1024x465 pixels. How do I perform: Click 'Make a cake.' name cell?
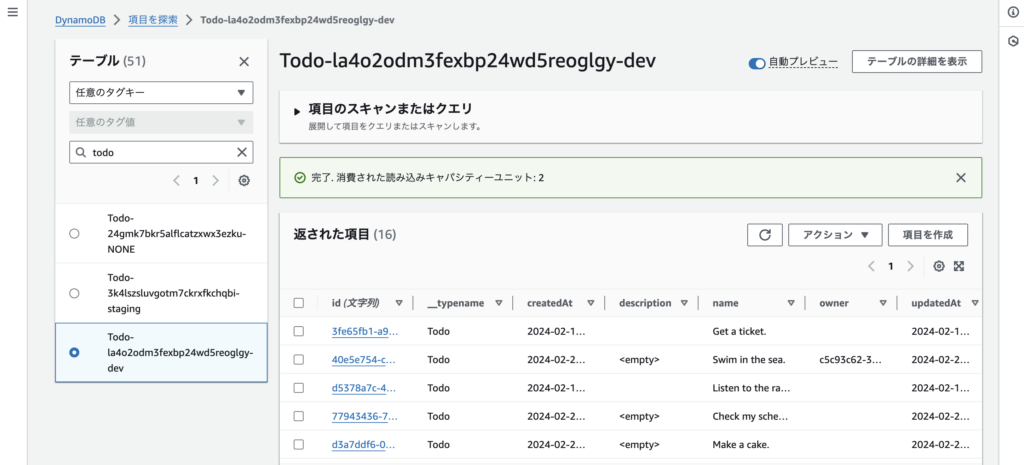[741, 444]
